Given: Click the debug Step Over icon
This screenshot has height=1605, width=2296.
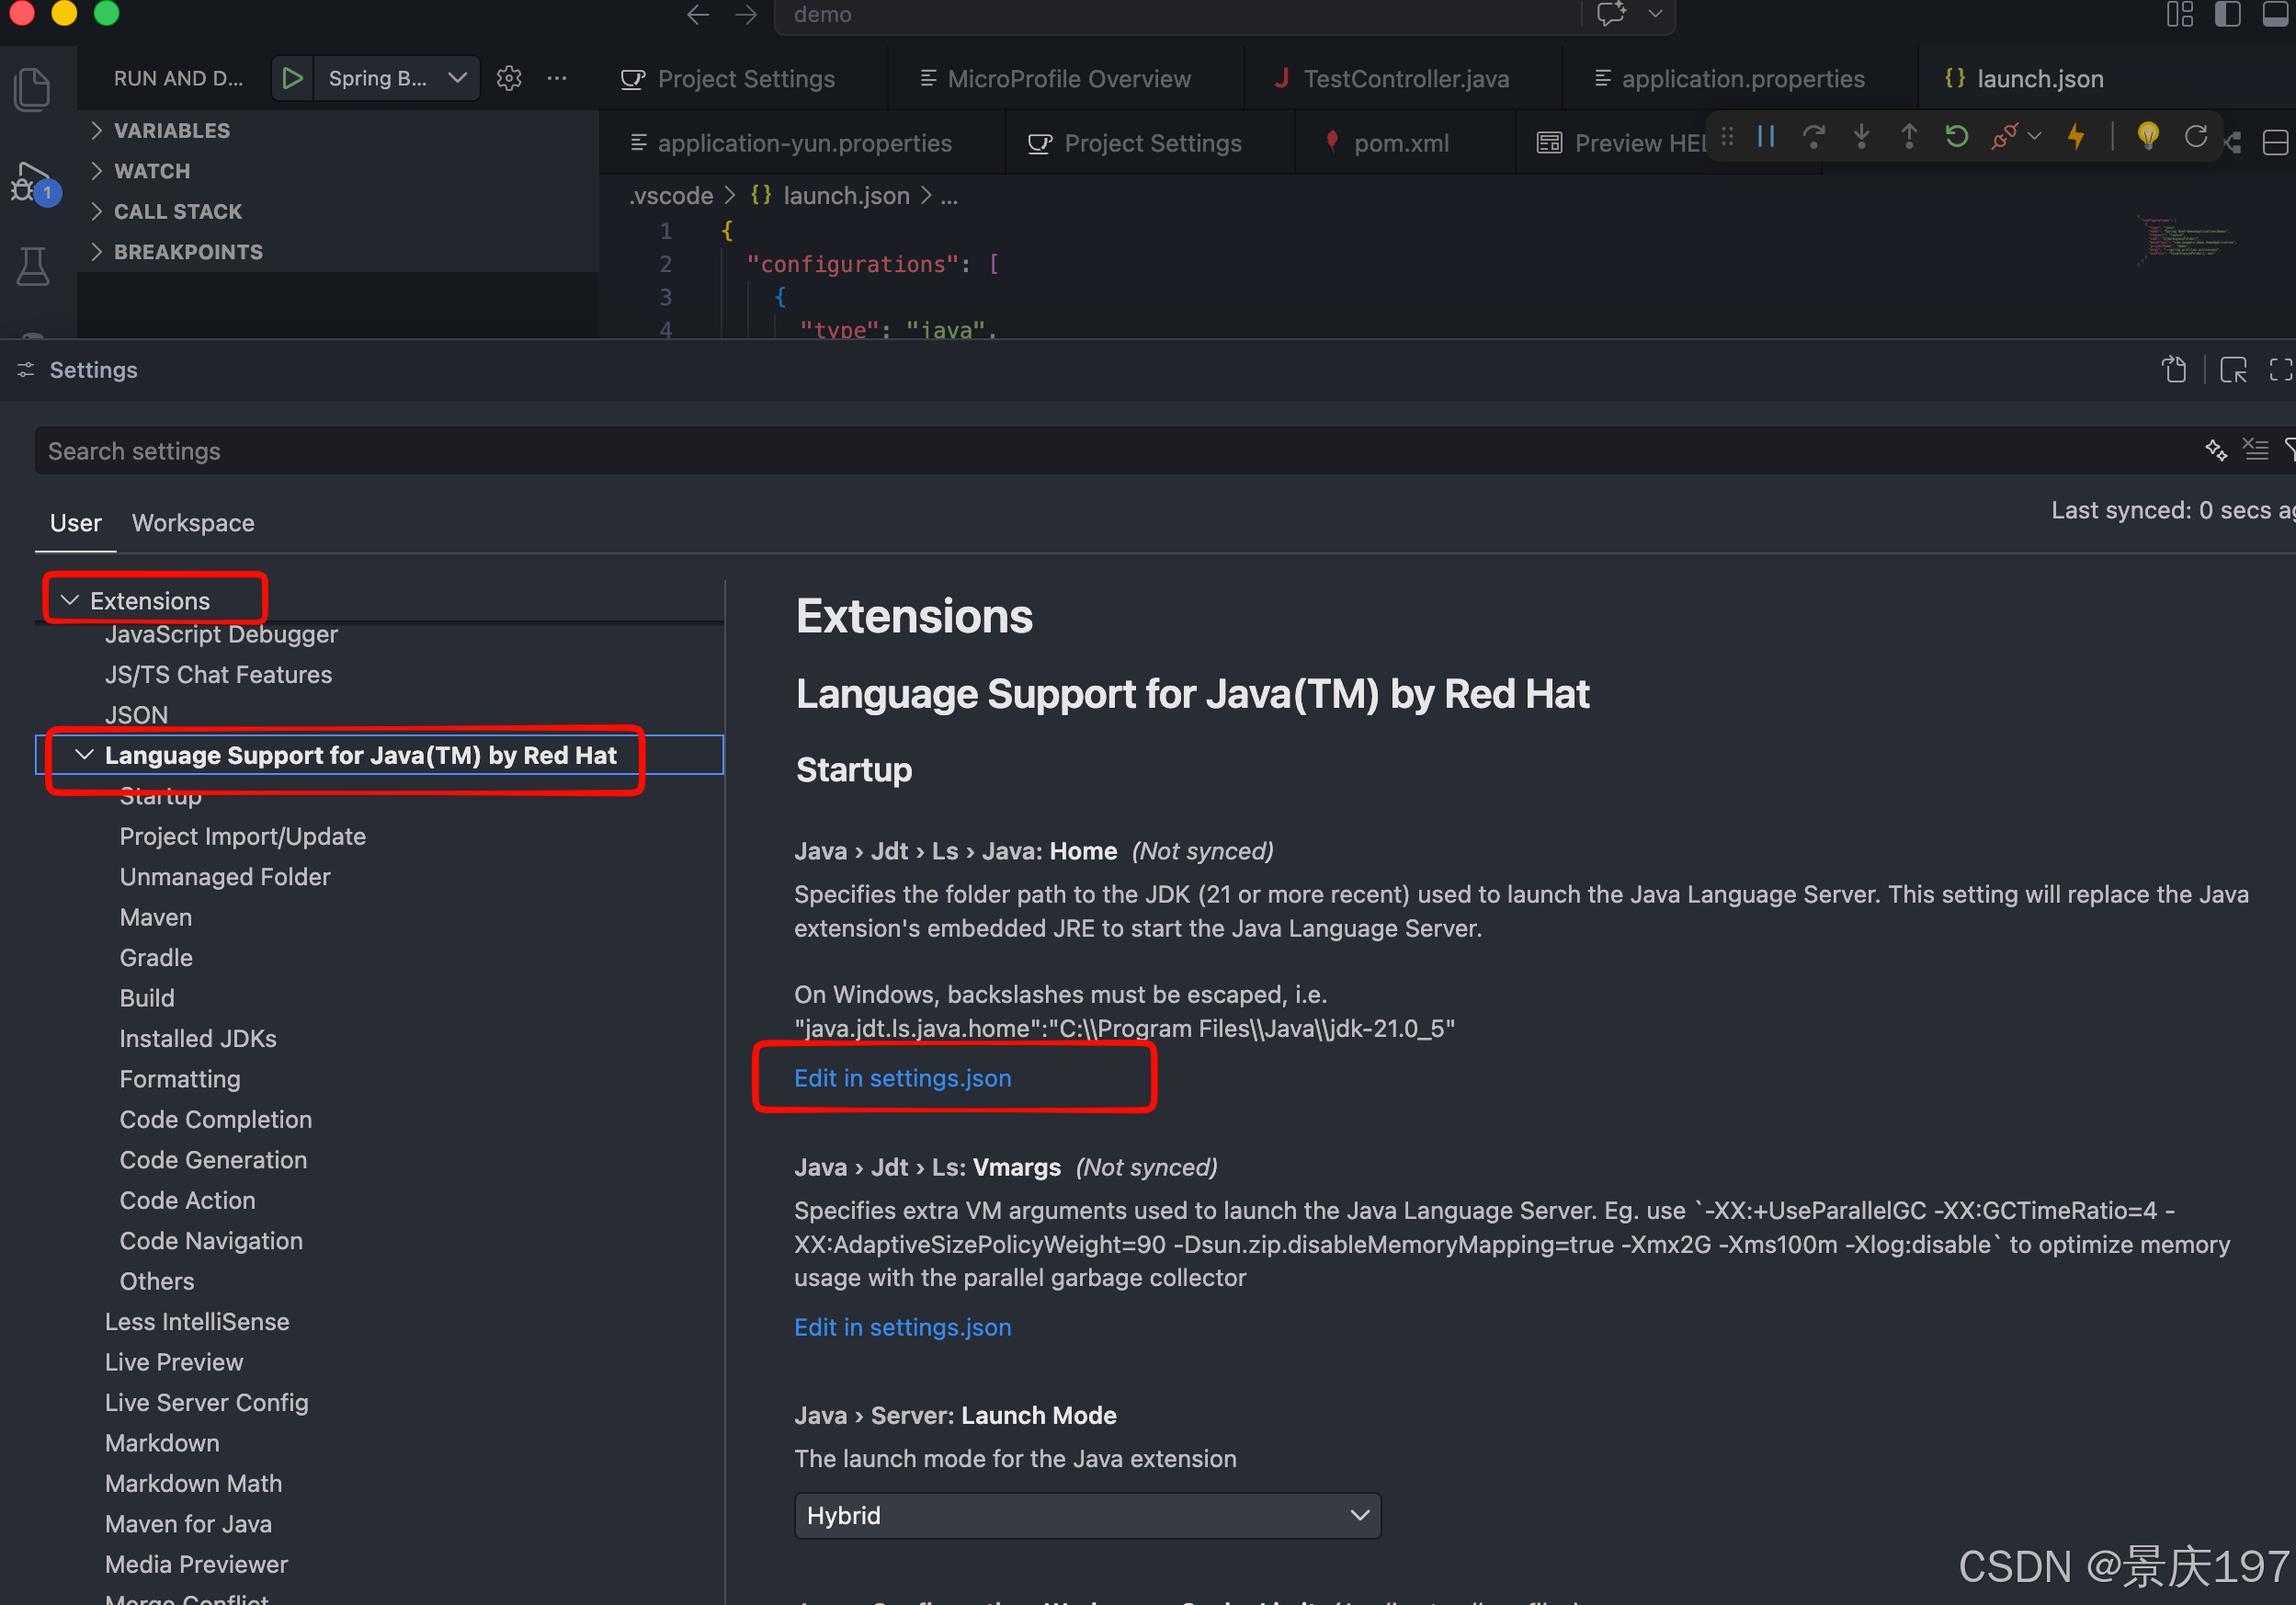Looking at the screenshot, I should [x=1813, y=137].
